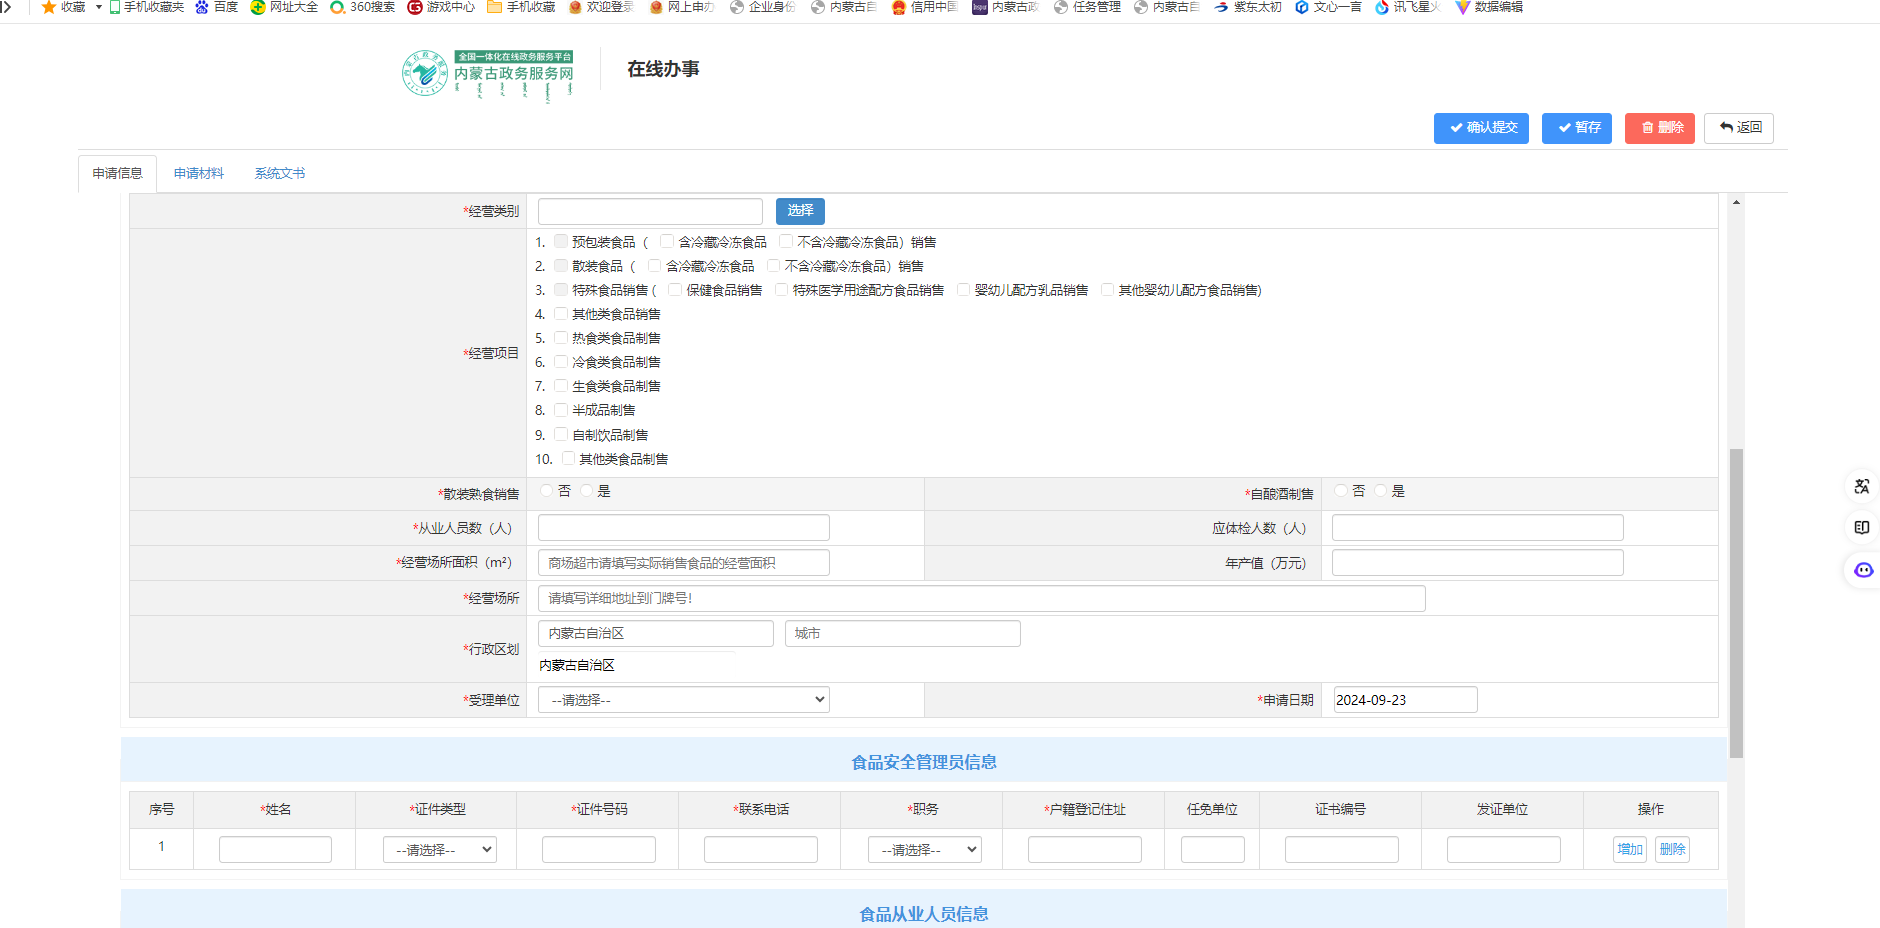The height and width of the screenshot is (928, 1880).
Task: Click the Inner Mongolia government service logo
Action: (488, 74)
